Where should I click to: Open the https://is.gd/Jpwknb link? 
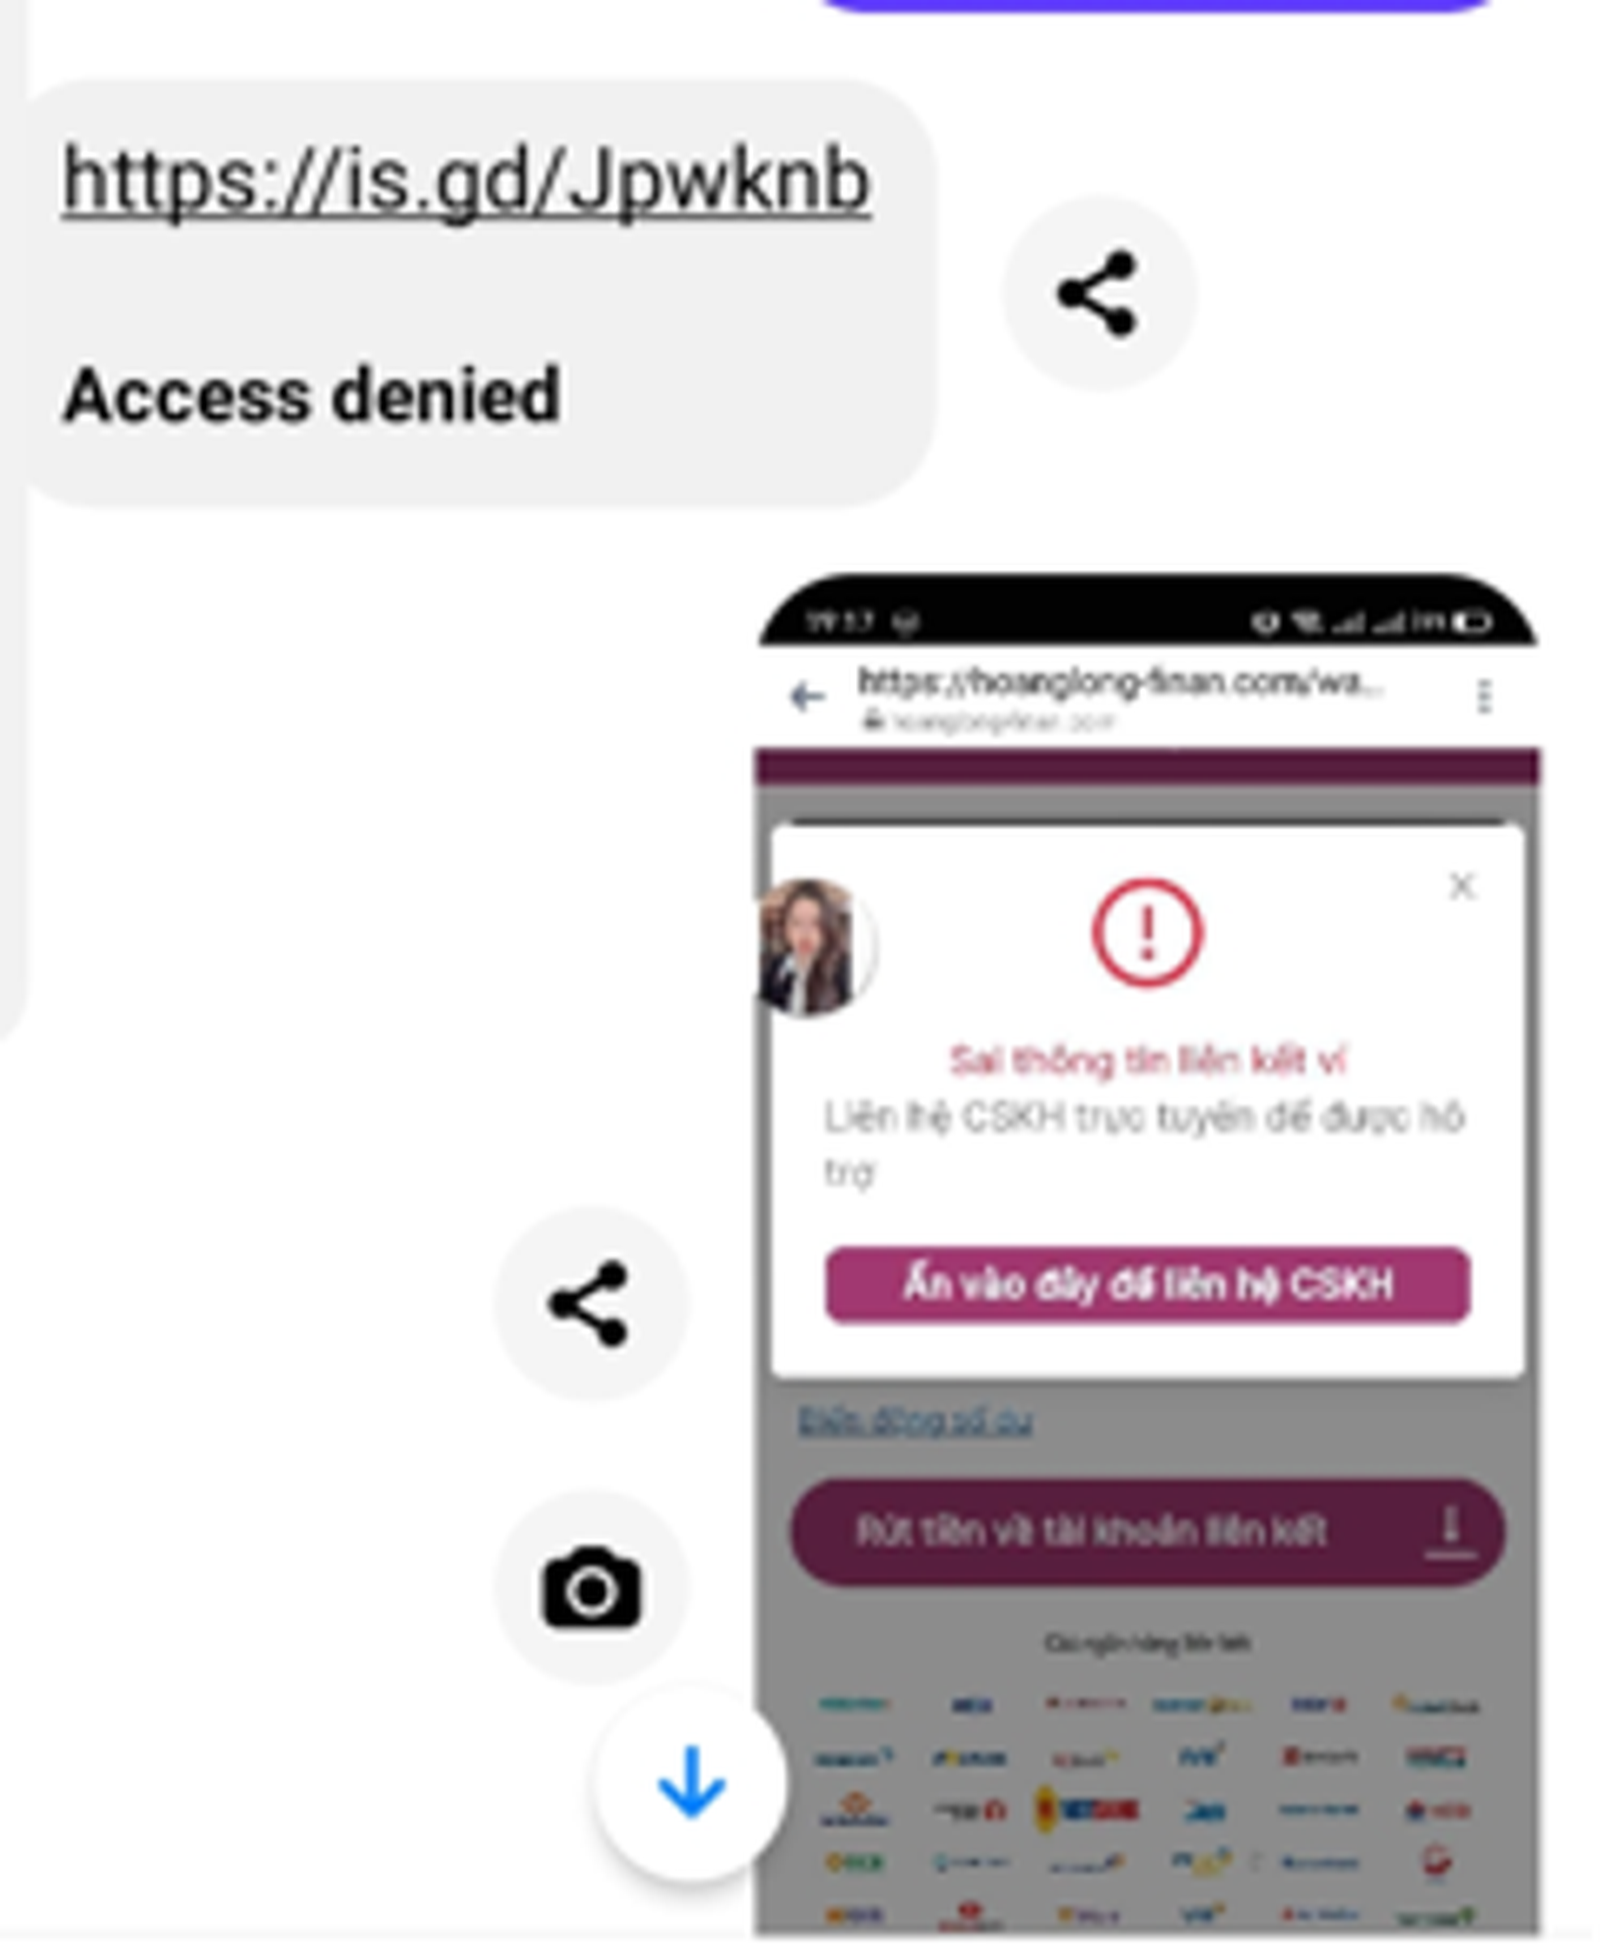tap(466, 180)
